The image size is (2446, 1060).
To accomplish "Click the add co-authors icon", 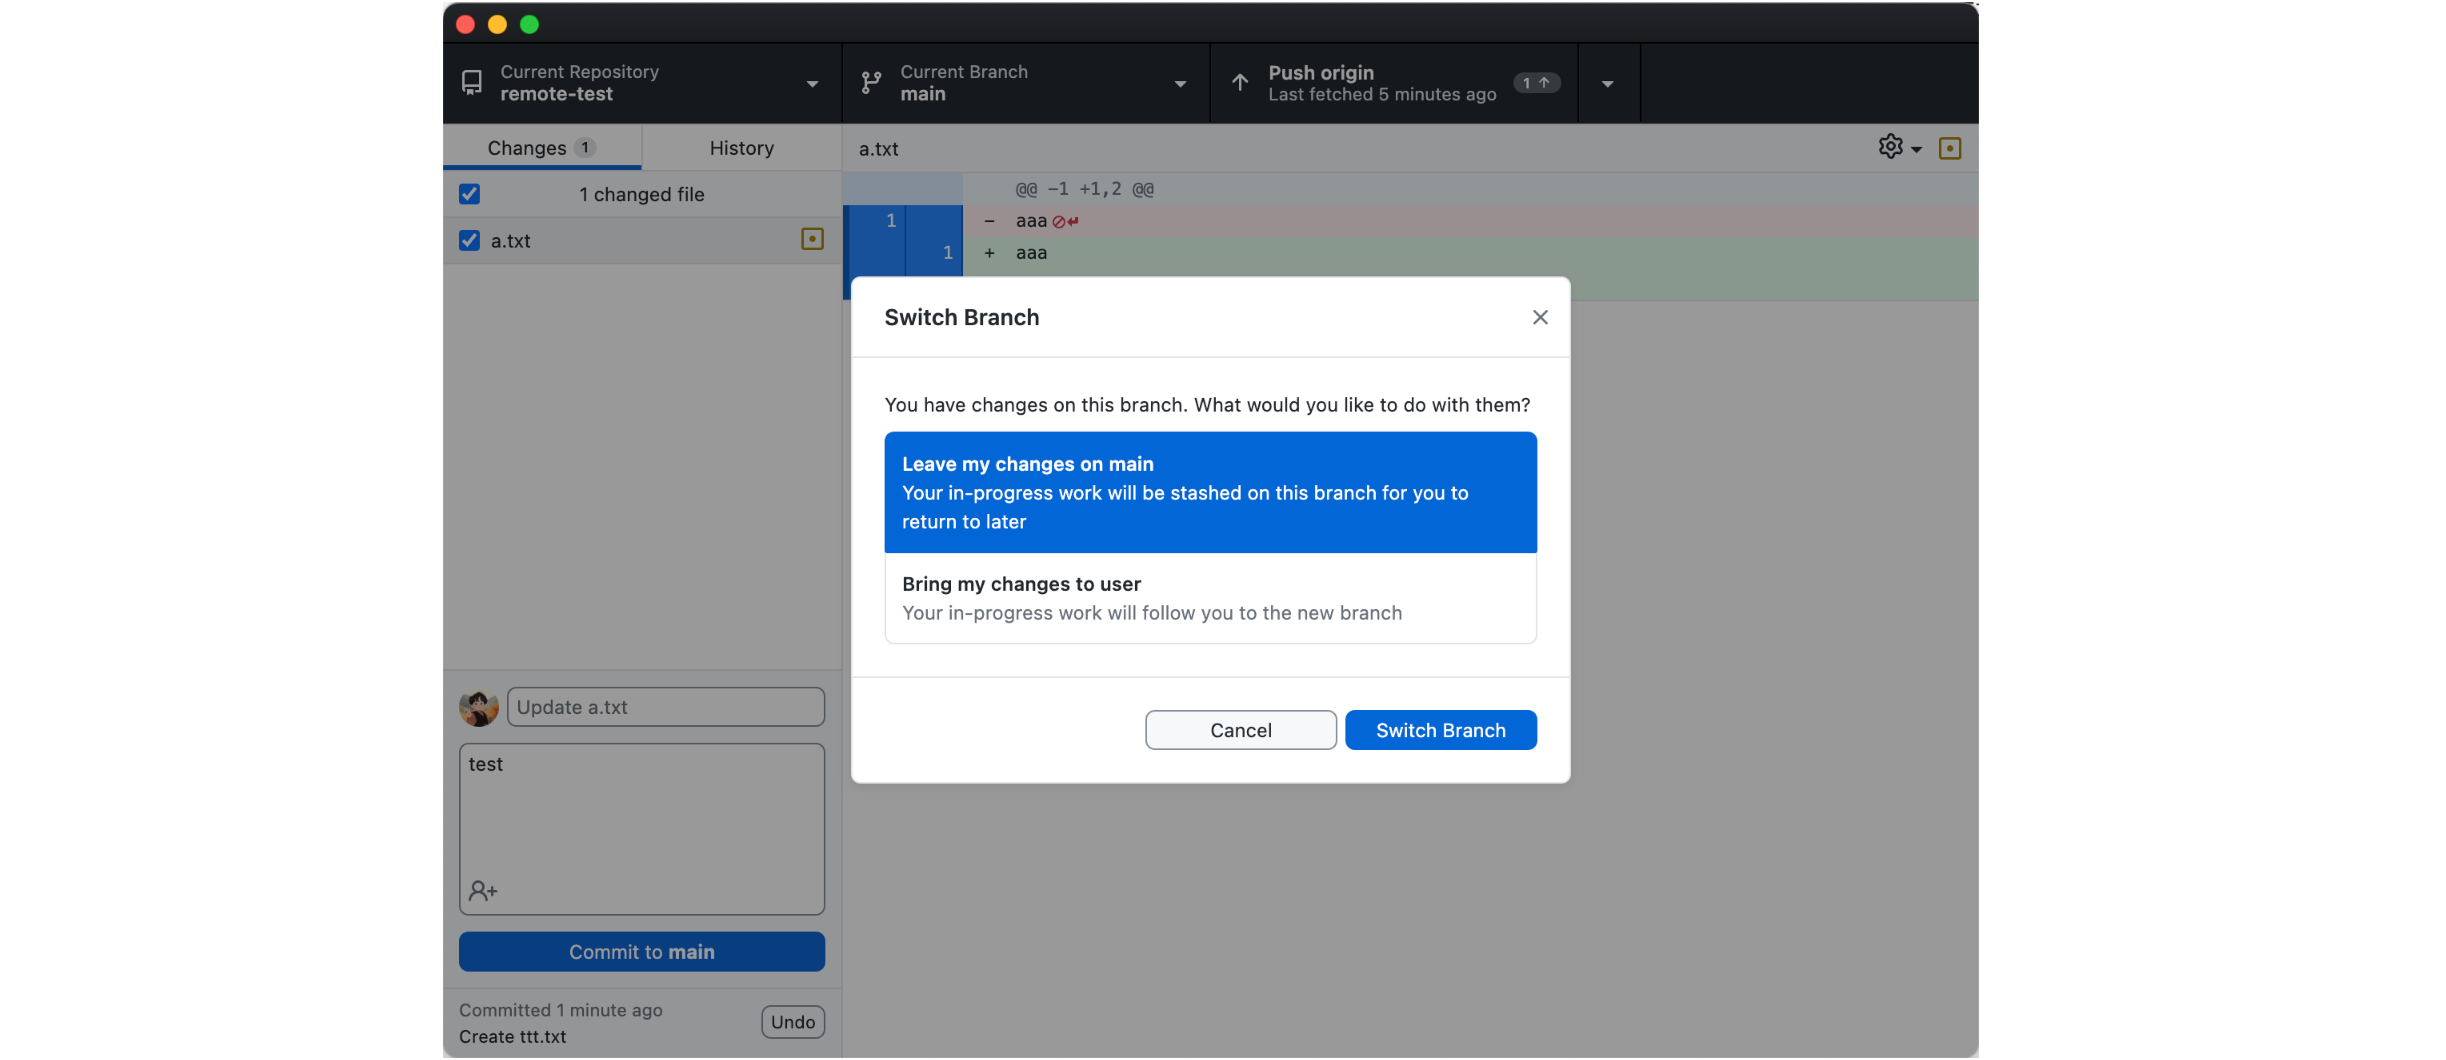I will 483,890.
